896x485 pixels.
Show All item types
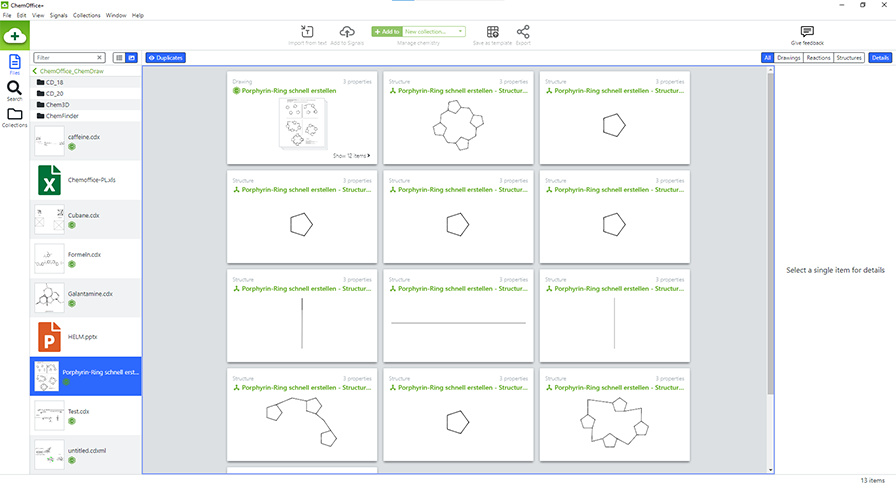tap(767, 58)
